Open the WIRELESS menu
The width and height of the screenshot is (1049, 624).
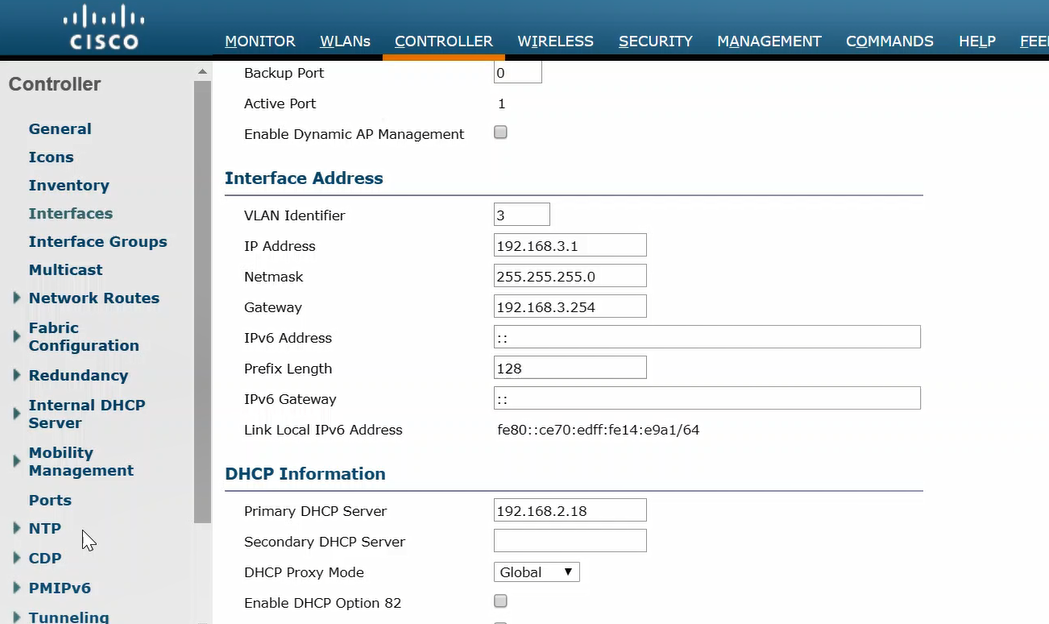555,41
